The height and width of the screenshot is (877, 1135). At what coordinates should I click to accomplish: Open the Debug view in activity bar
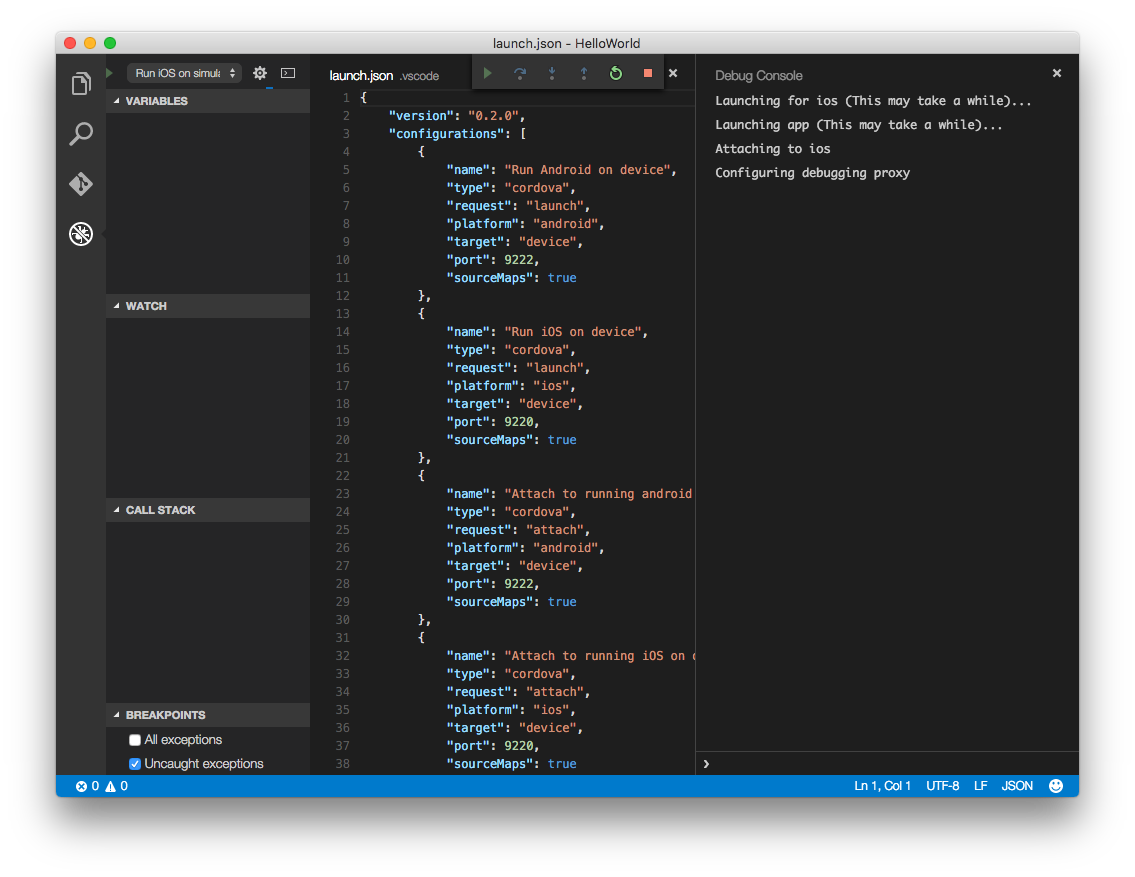coord(81,234)
